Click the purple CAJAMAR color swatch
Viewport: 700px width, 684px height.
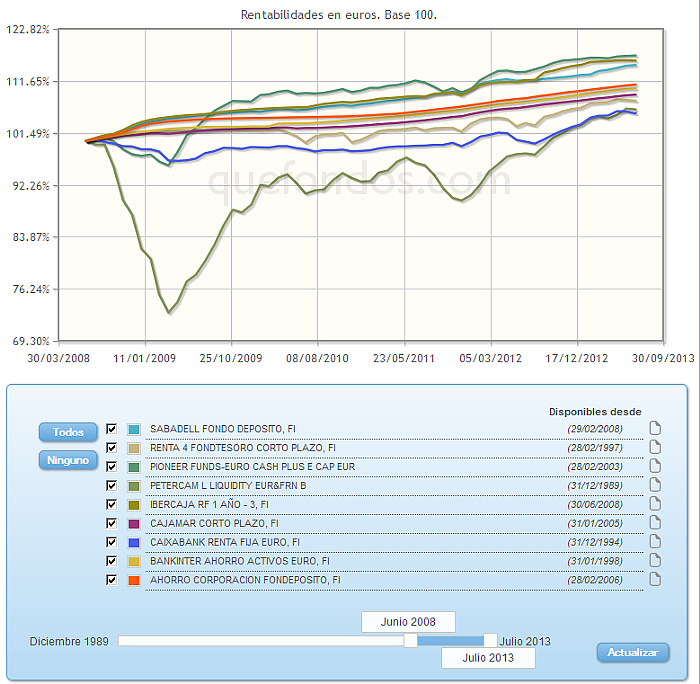(133, 524)
